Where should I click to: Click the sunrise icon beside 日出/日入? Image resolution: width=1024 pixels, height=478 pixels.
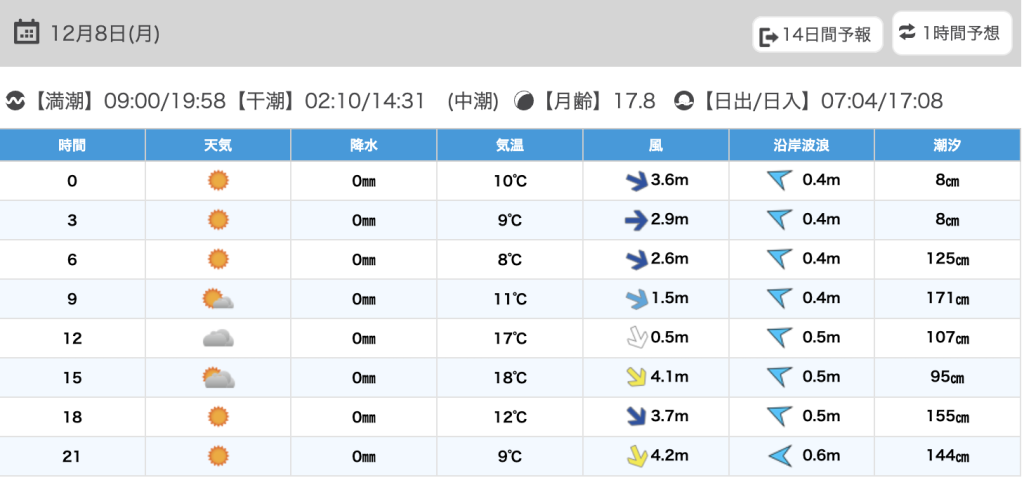coord(684,101)
